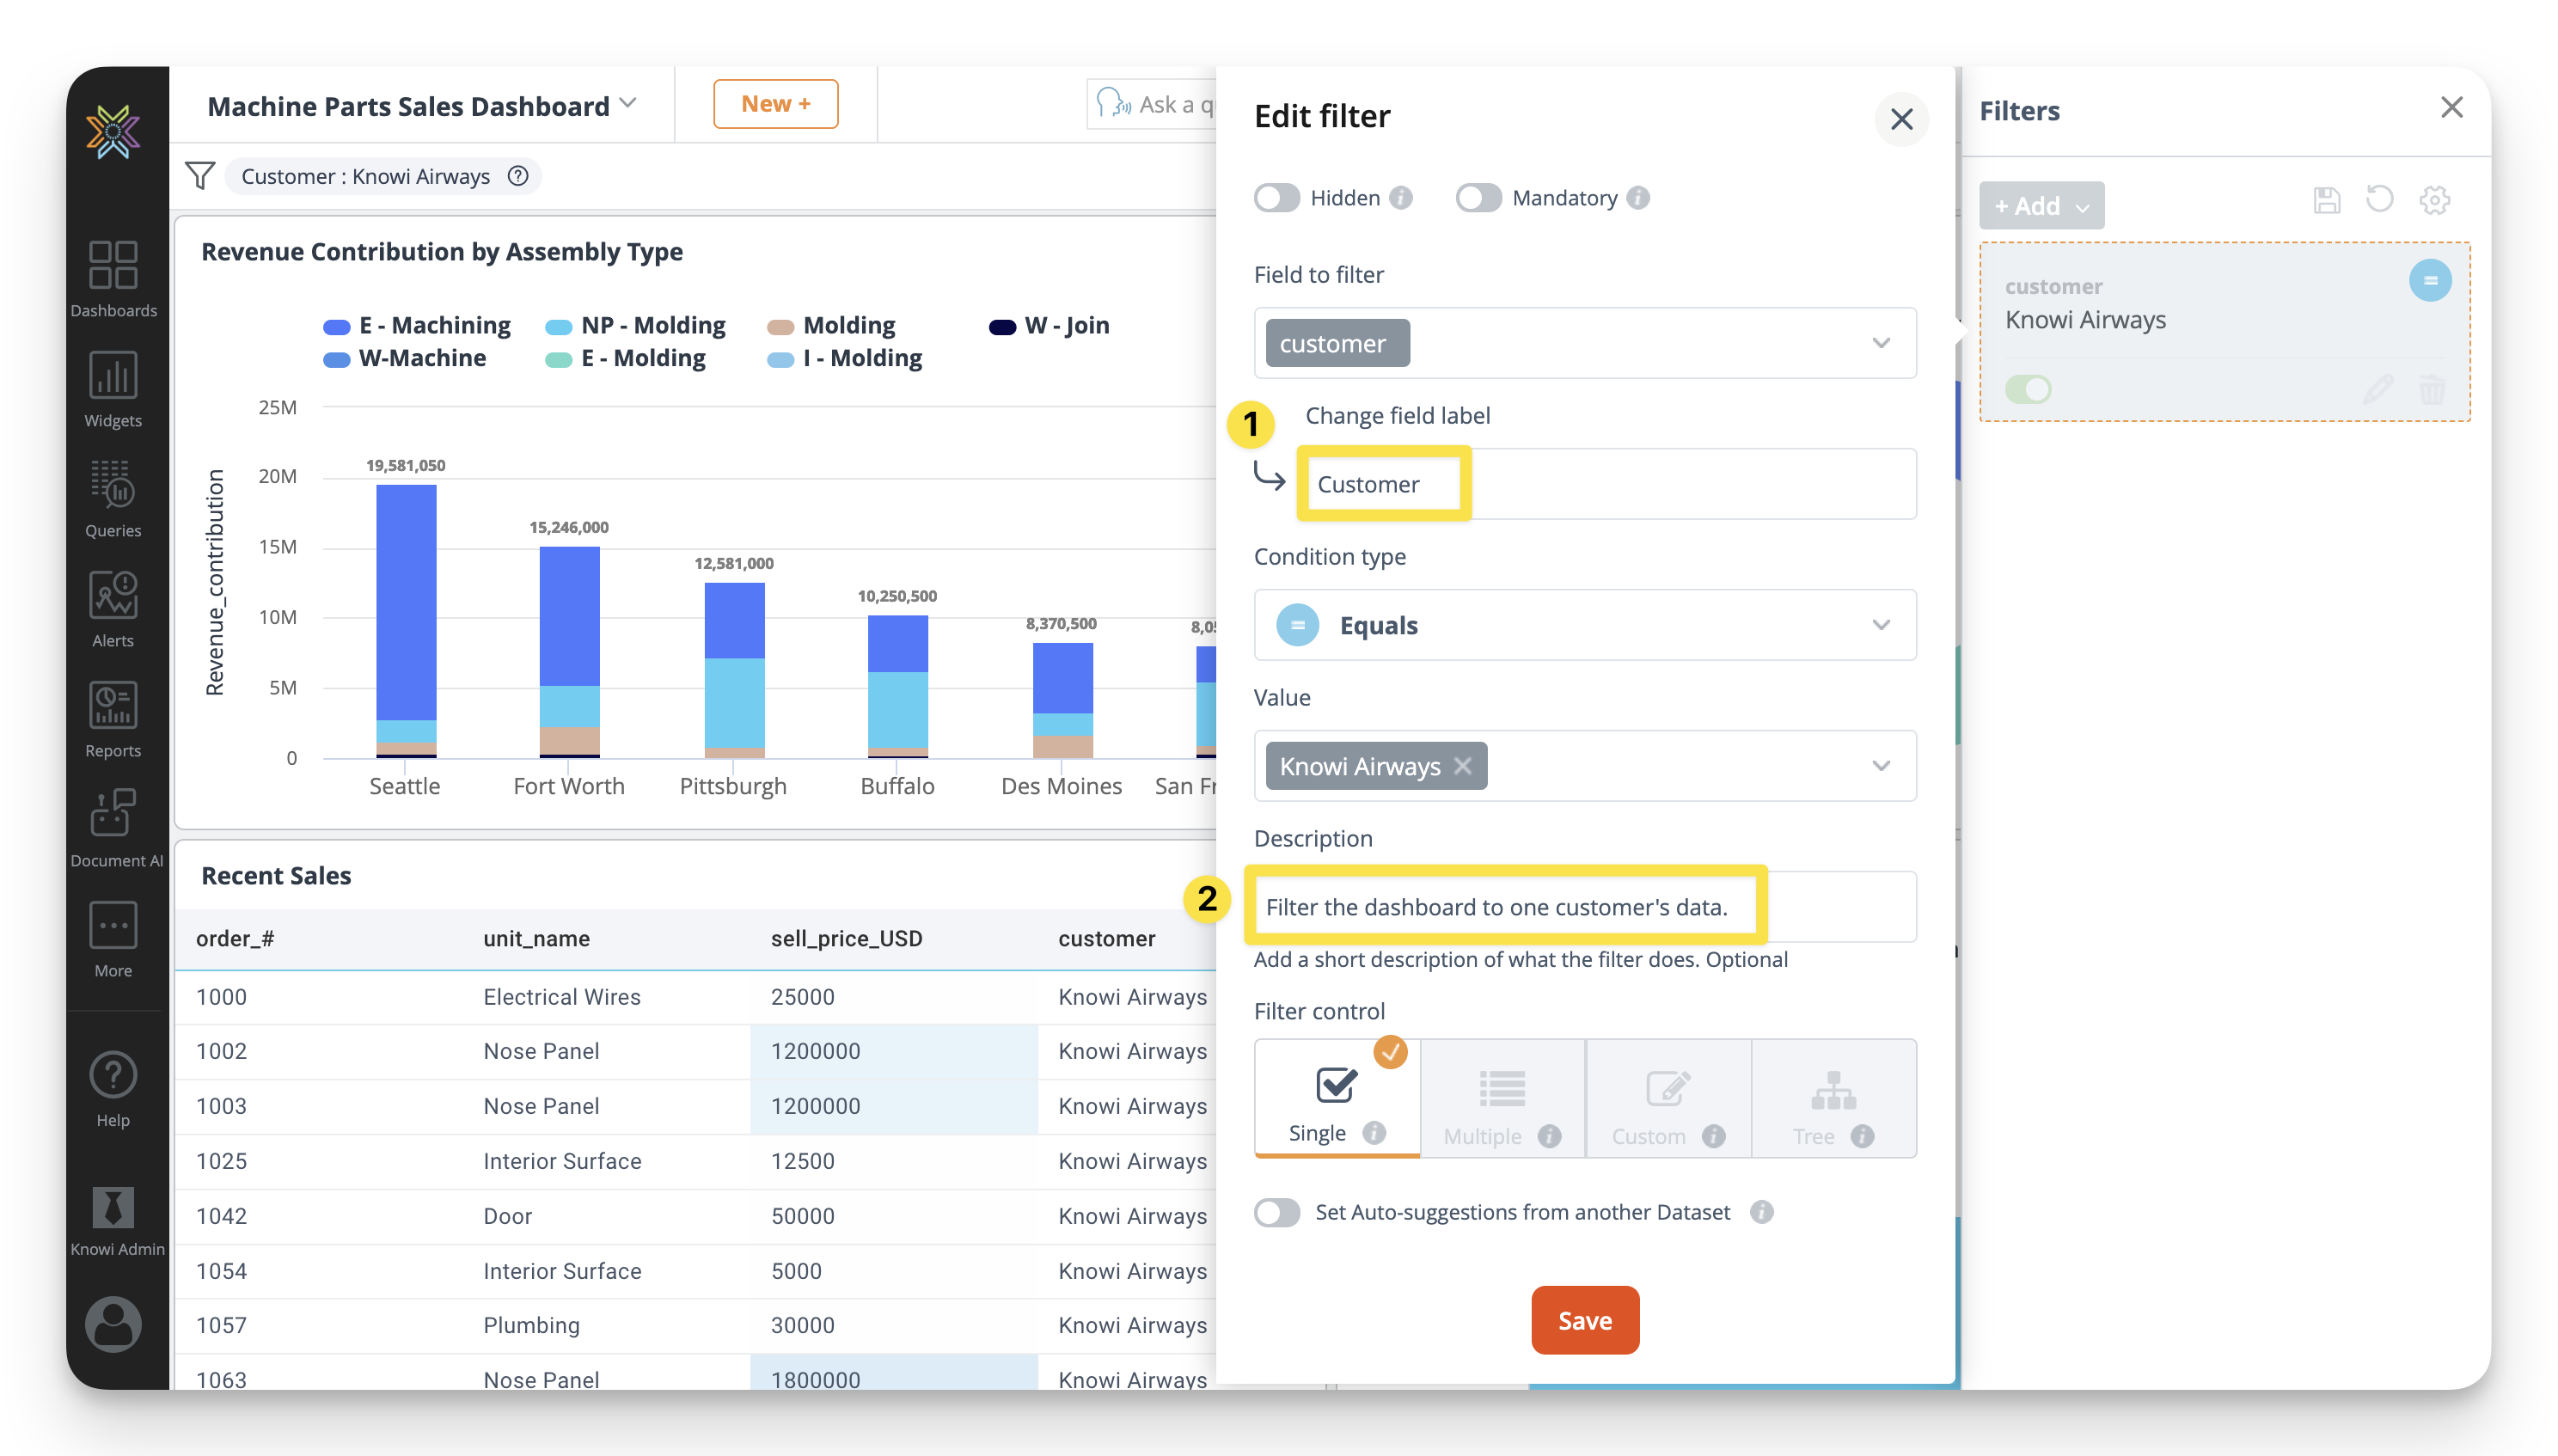Screen dimensions: 2558x1456
Task: Click the New + button
Action: tap(775, 104)
